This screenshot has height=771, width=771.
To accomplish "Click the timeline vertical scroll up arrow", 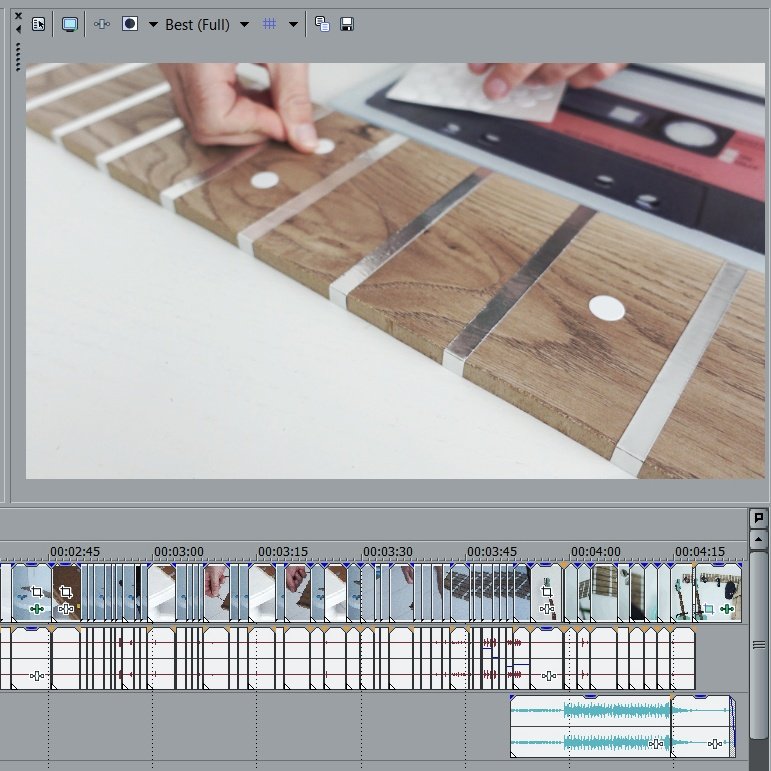I will click(759, 539).
